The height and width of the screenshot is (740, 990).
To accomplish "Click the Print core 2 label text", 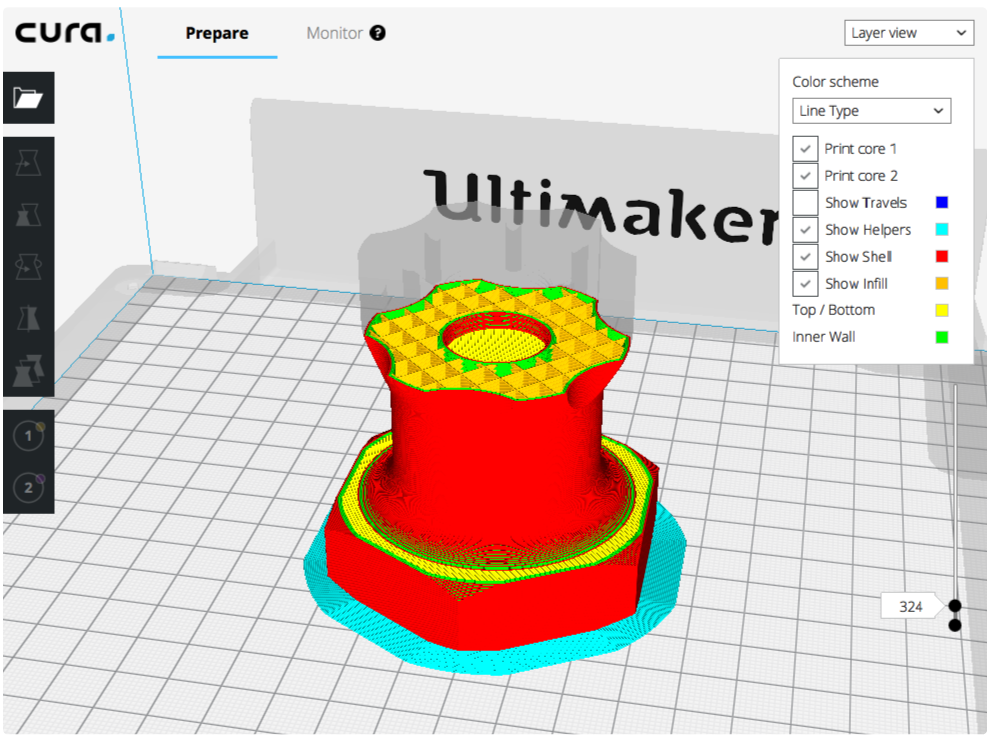I will click(861, 176).
